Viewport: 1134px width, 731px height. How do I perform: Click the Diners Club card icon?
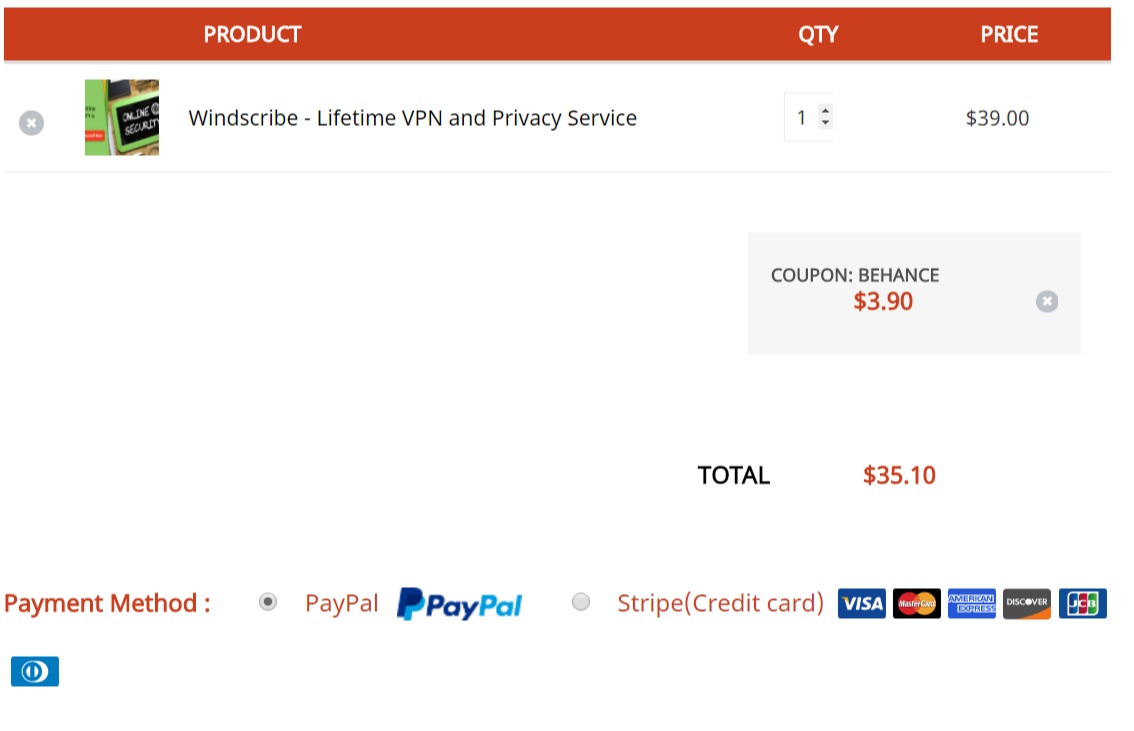point(35,671)
